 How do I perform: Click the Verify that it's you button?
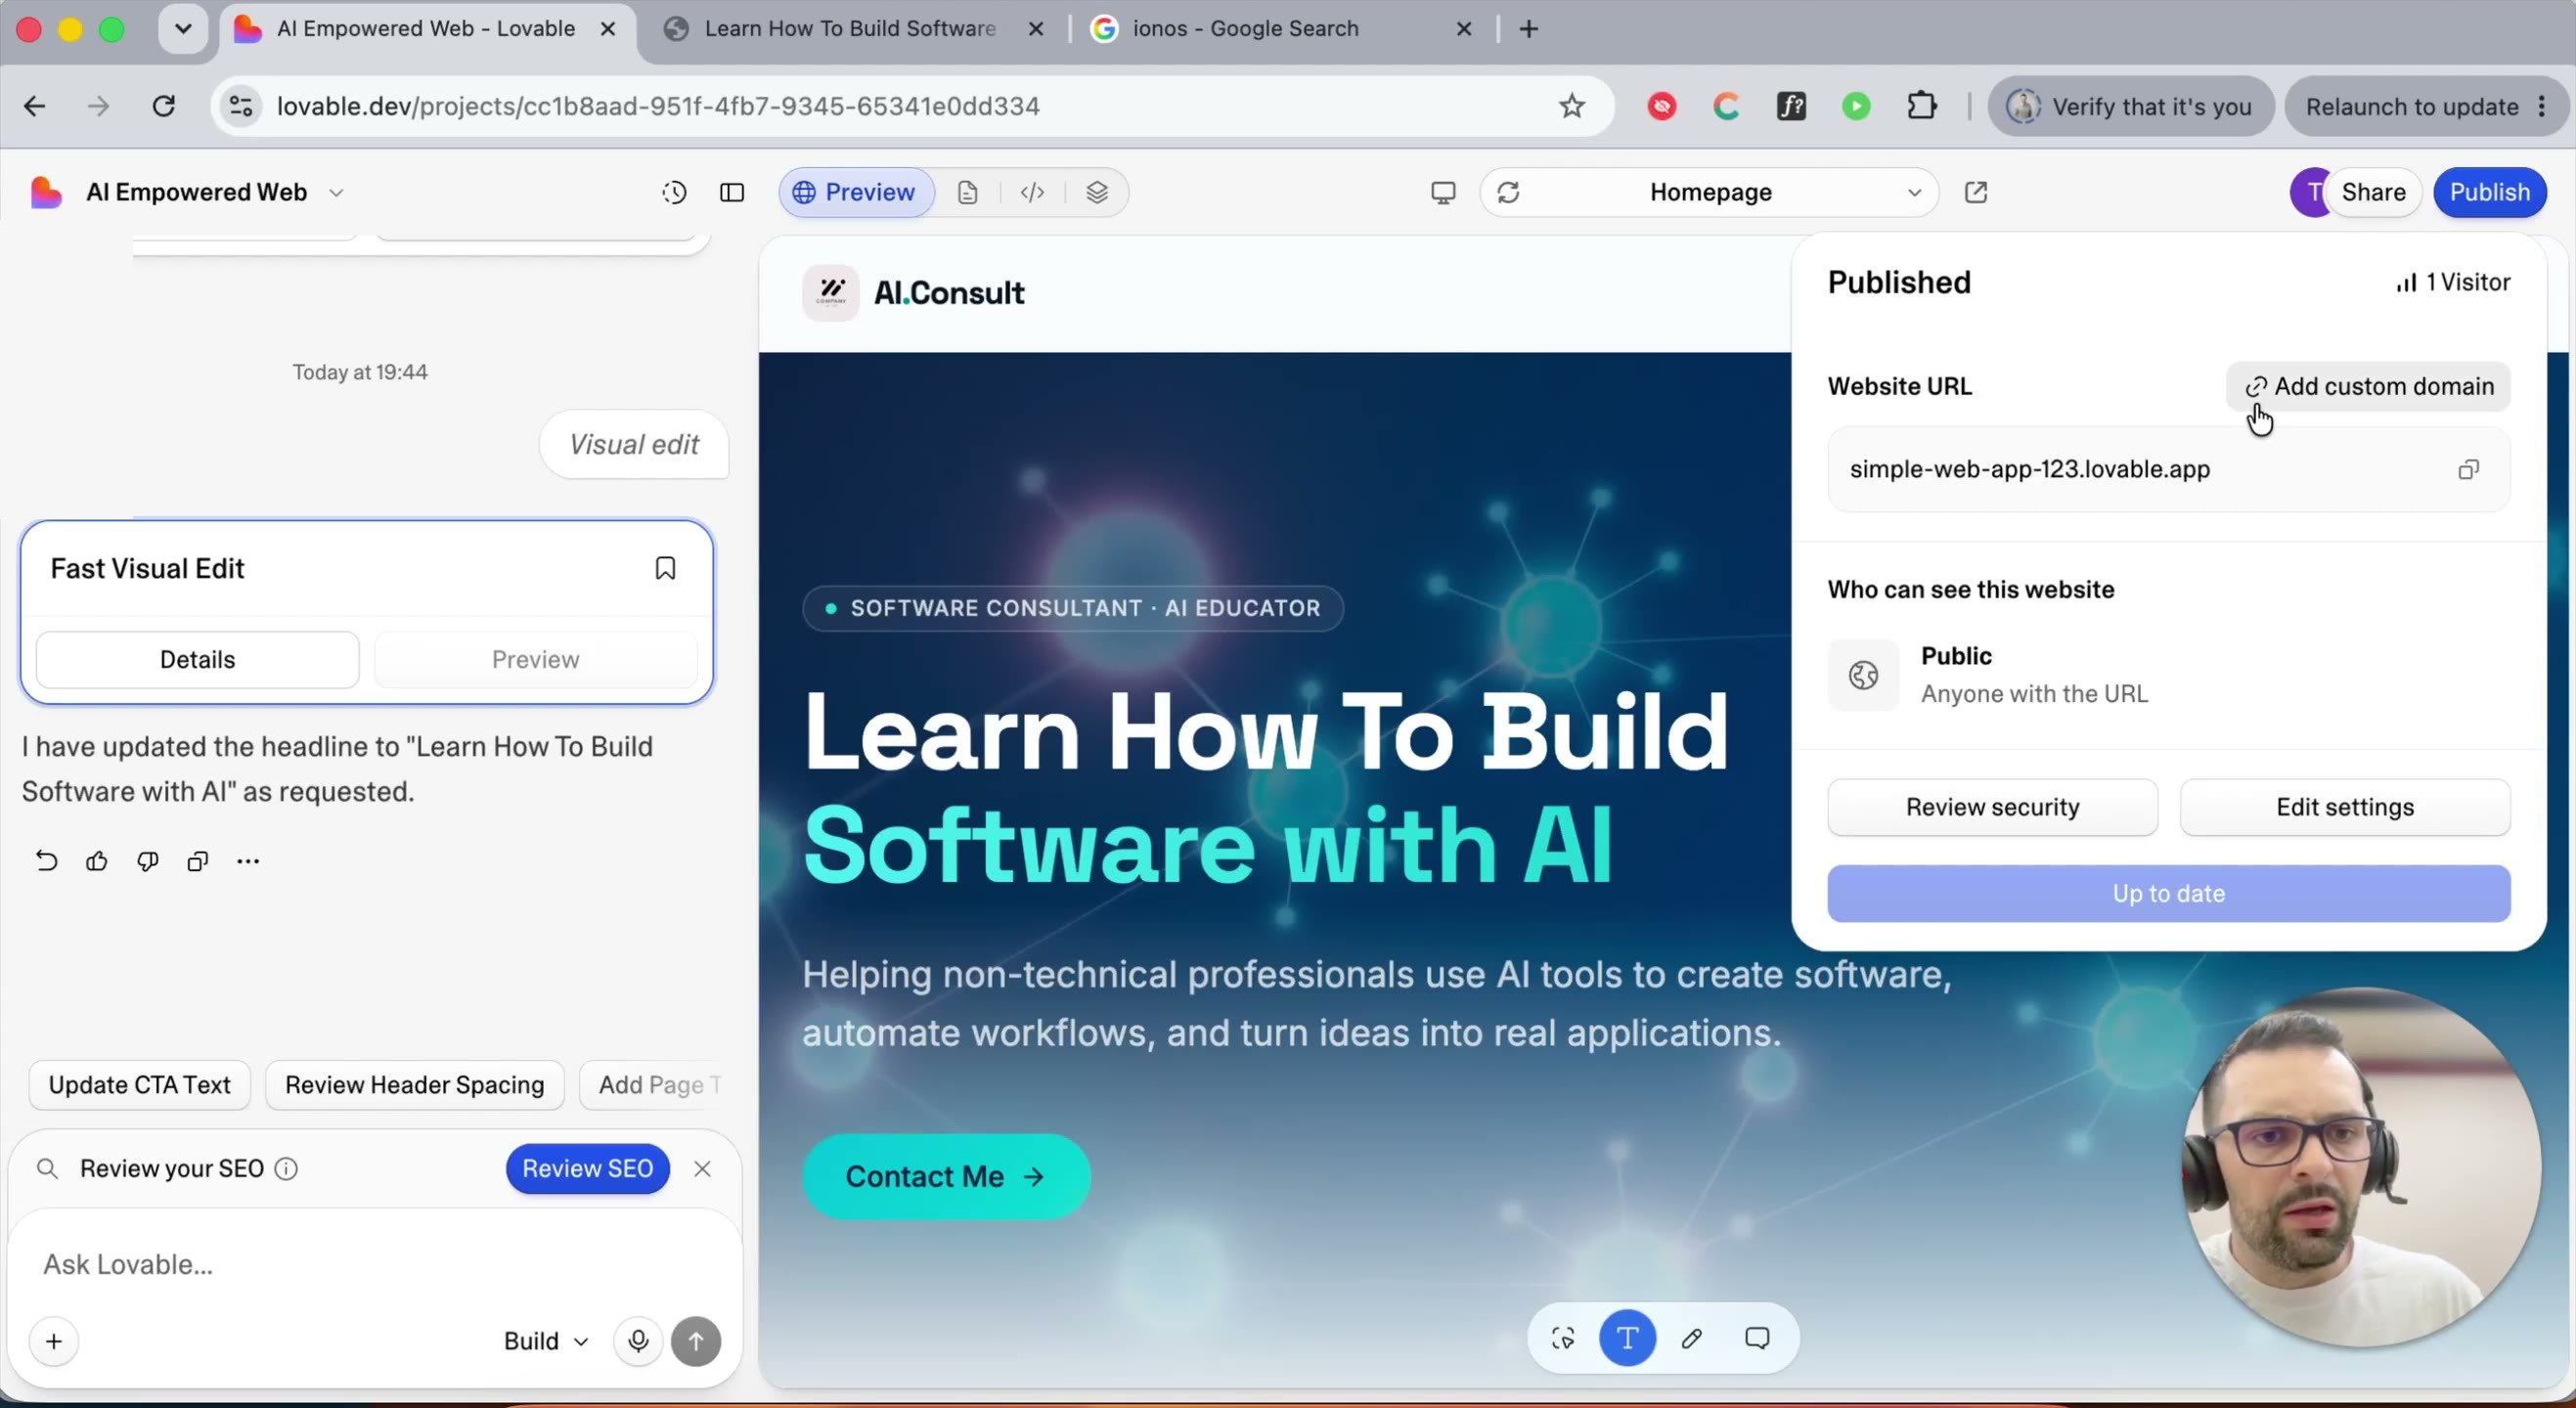pyautogui.click(x=2131, y=106)
